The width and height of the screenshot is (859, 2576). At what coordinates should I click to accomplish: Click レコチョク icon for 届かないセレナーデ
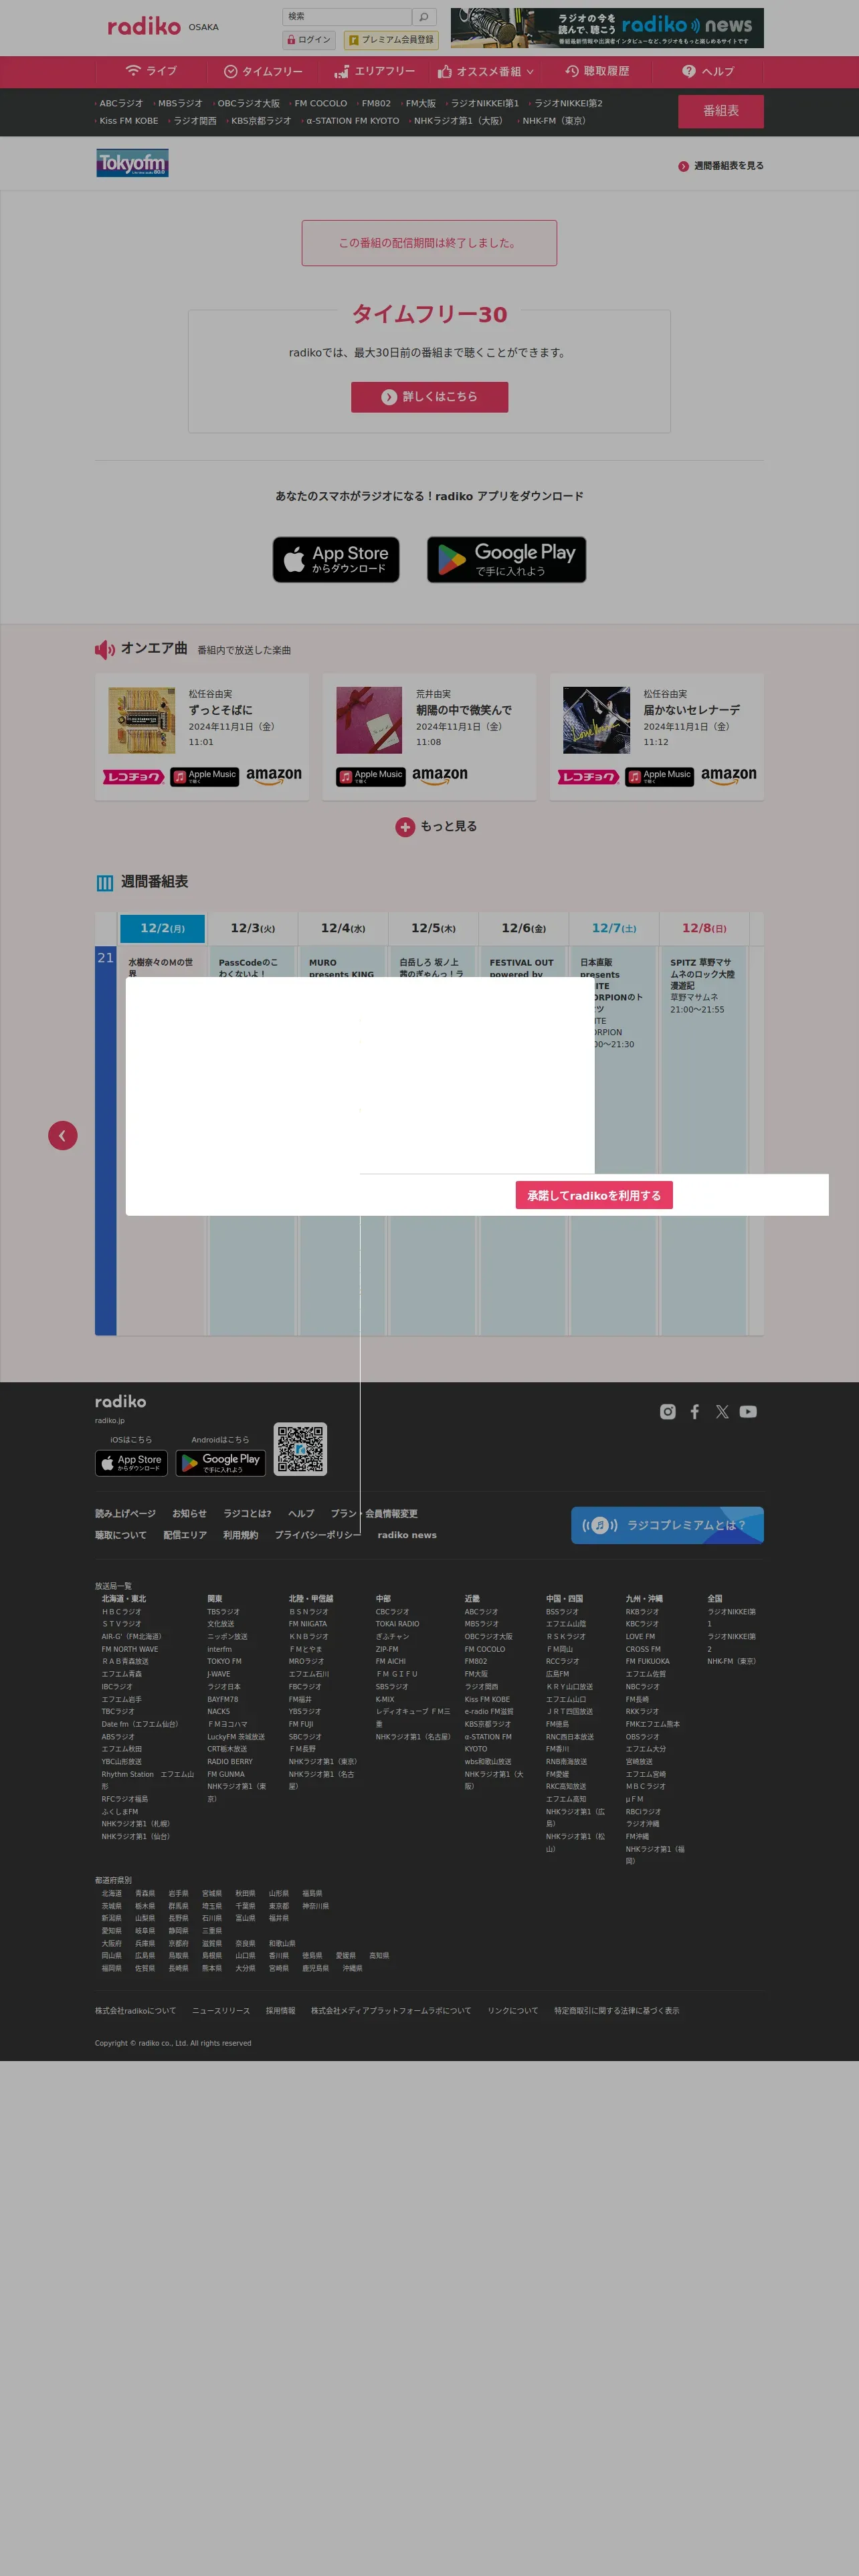588,777
